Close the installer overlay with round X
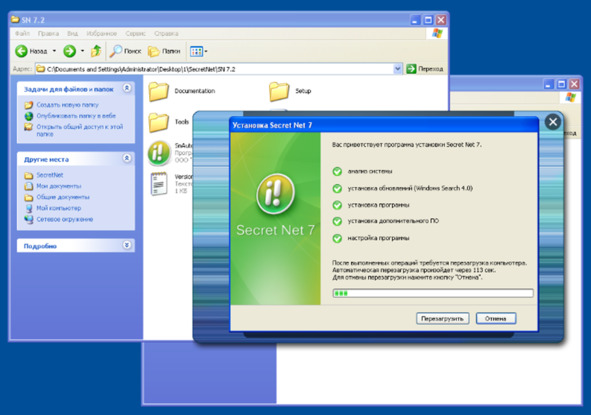 tap(553, 122)
